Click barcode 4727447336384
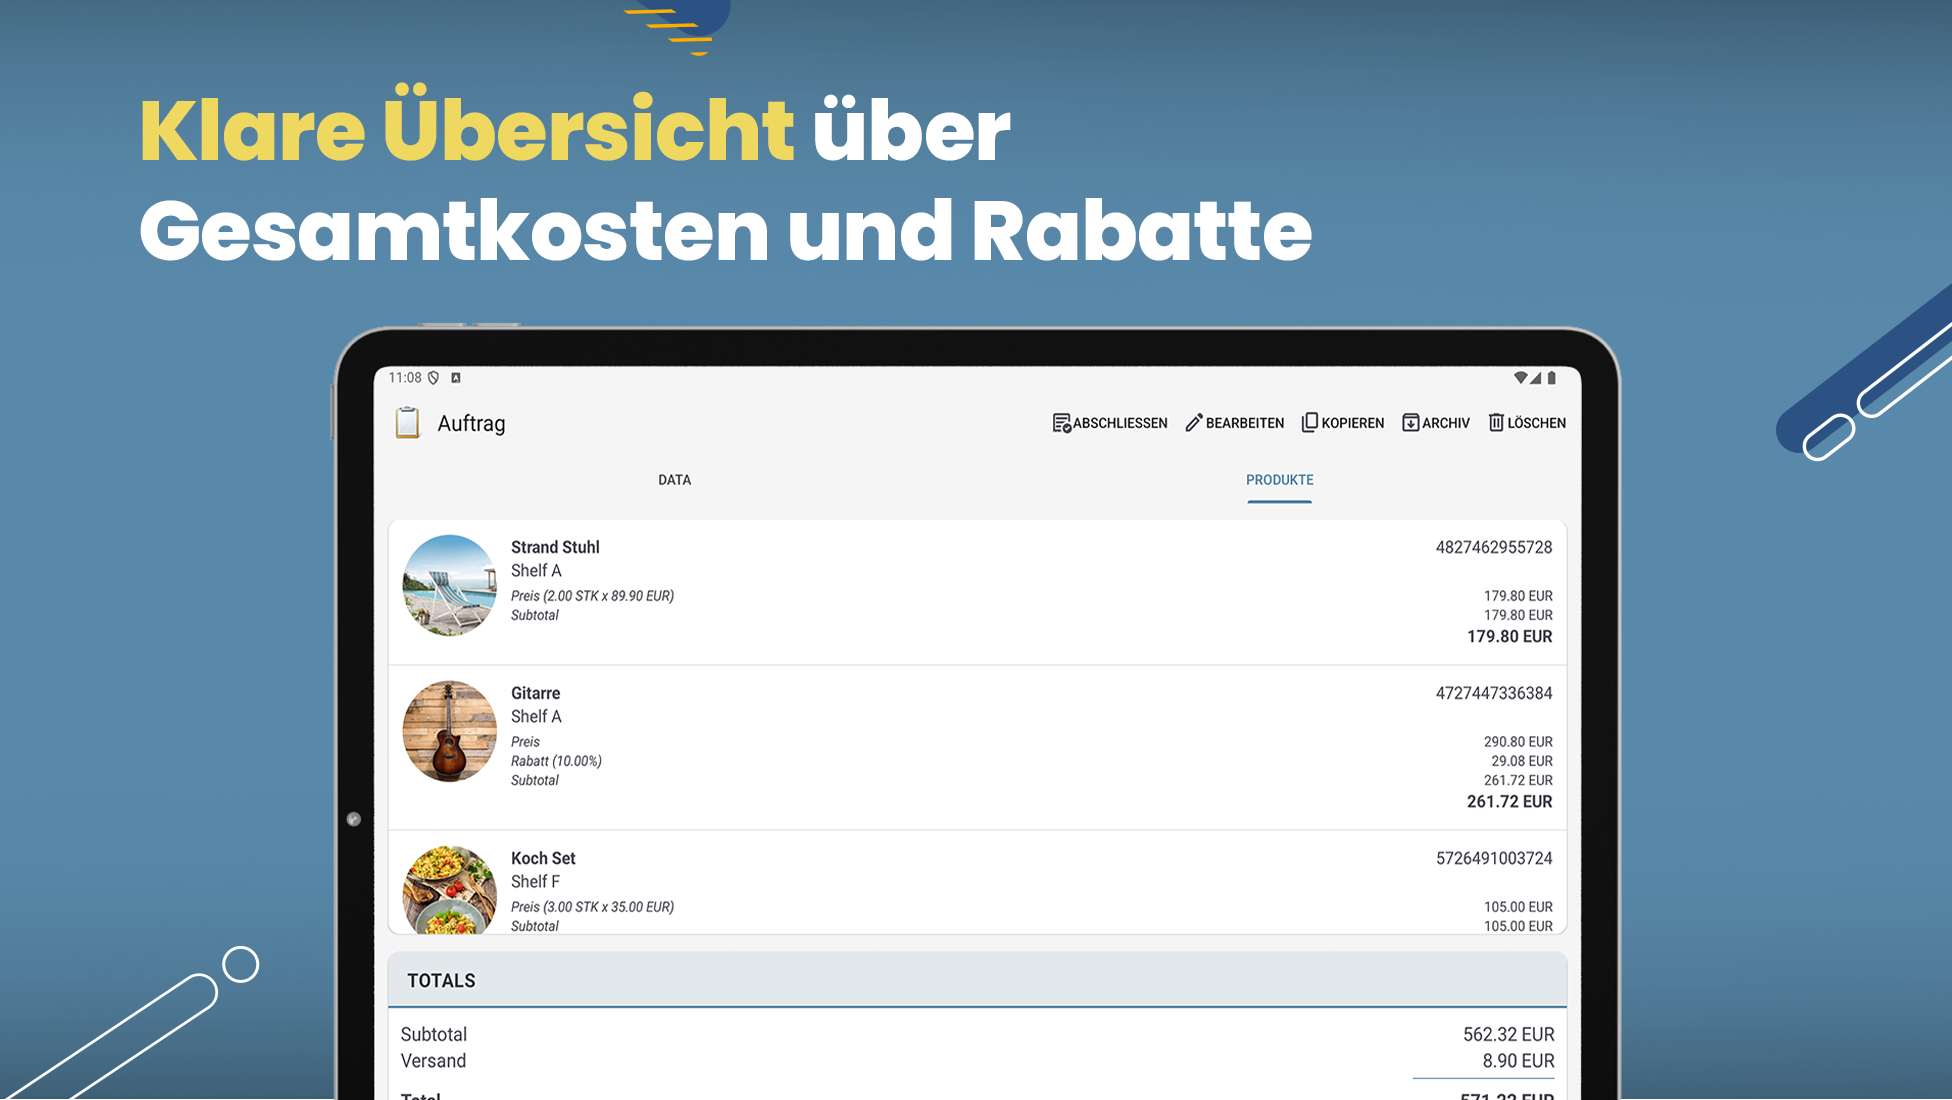Screen dimensions: 1952x1100 click(1494, 693)
